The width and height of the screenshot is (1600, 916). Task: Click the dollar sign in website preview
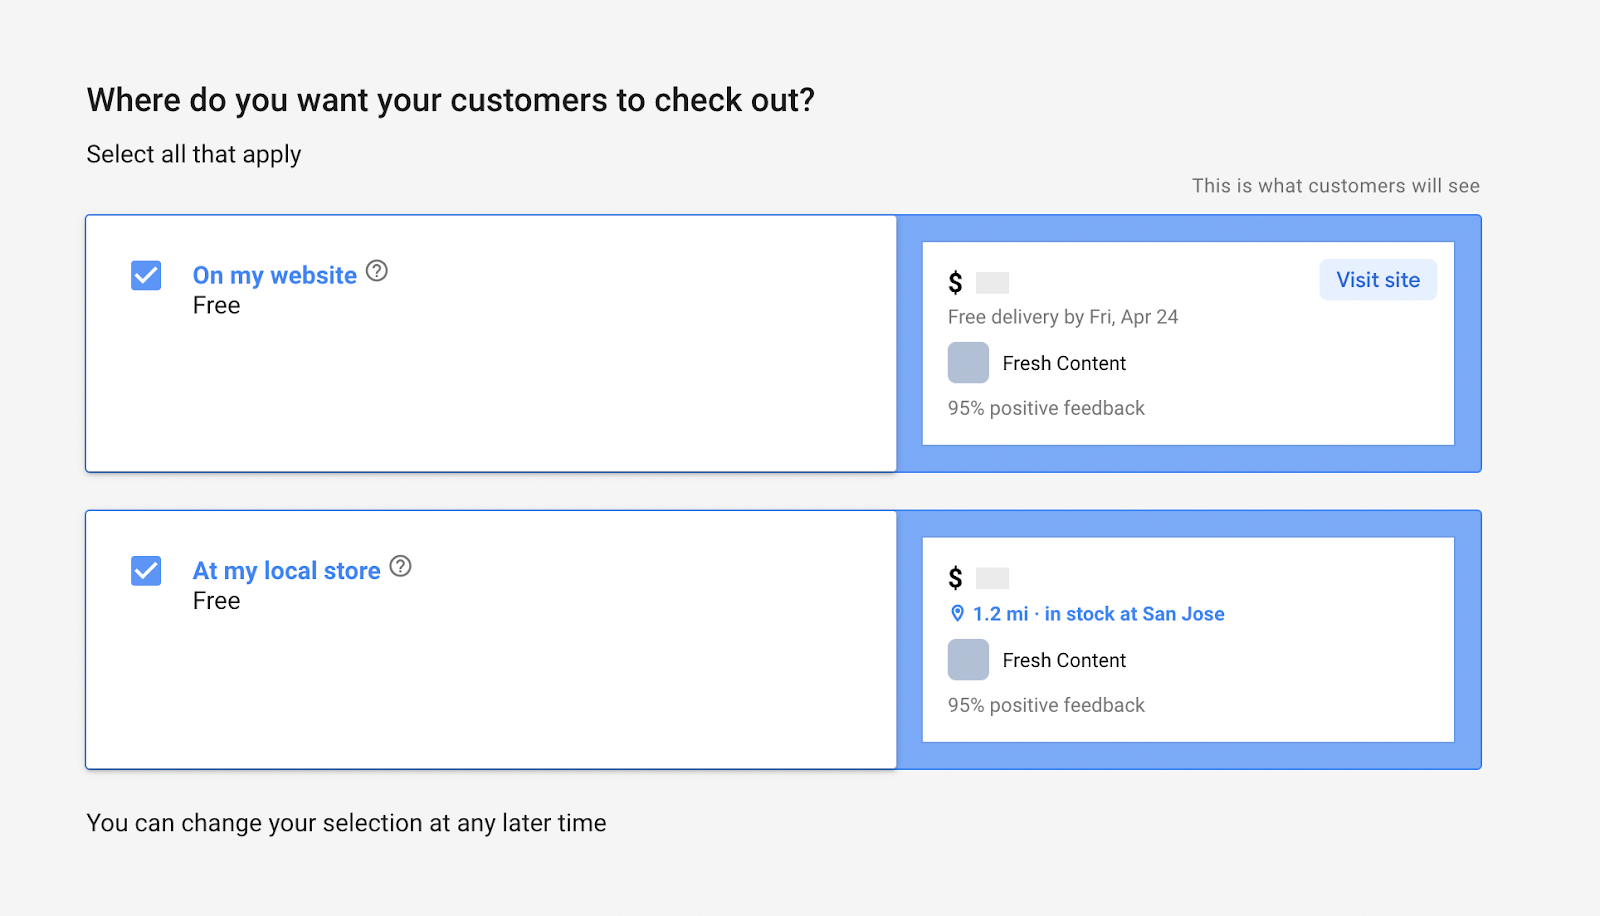[955, 283]
